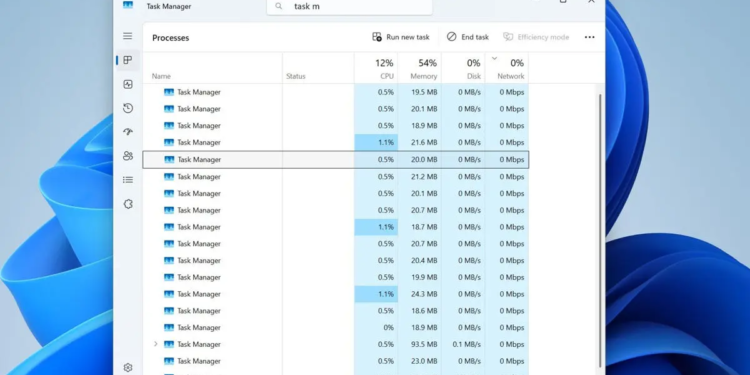Open the Startup apps sidebar page

click(x=127, y=132)
